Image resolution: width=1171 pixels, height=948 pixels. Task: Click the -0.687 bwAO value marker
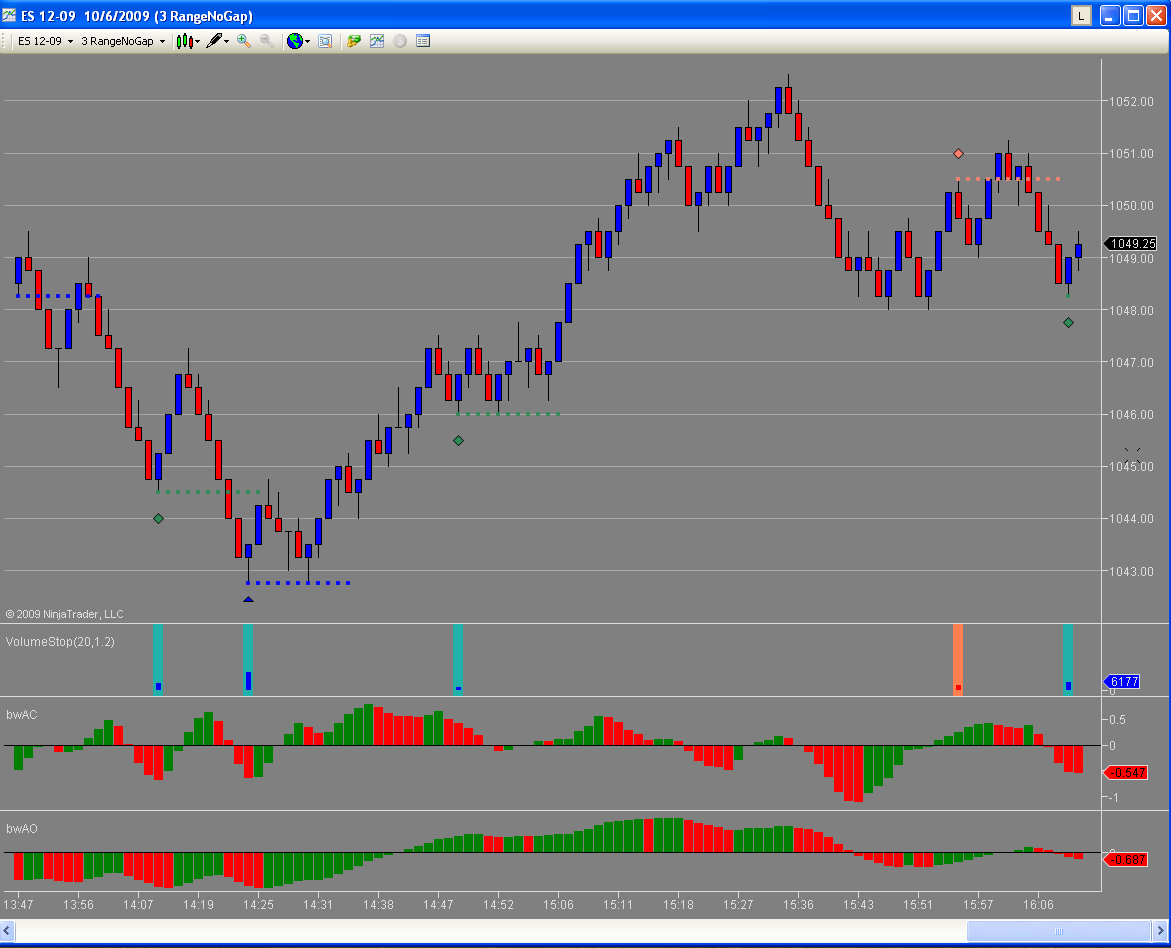pos(1125,860)
